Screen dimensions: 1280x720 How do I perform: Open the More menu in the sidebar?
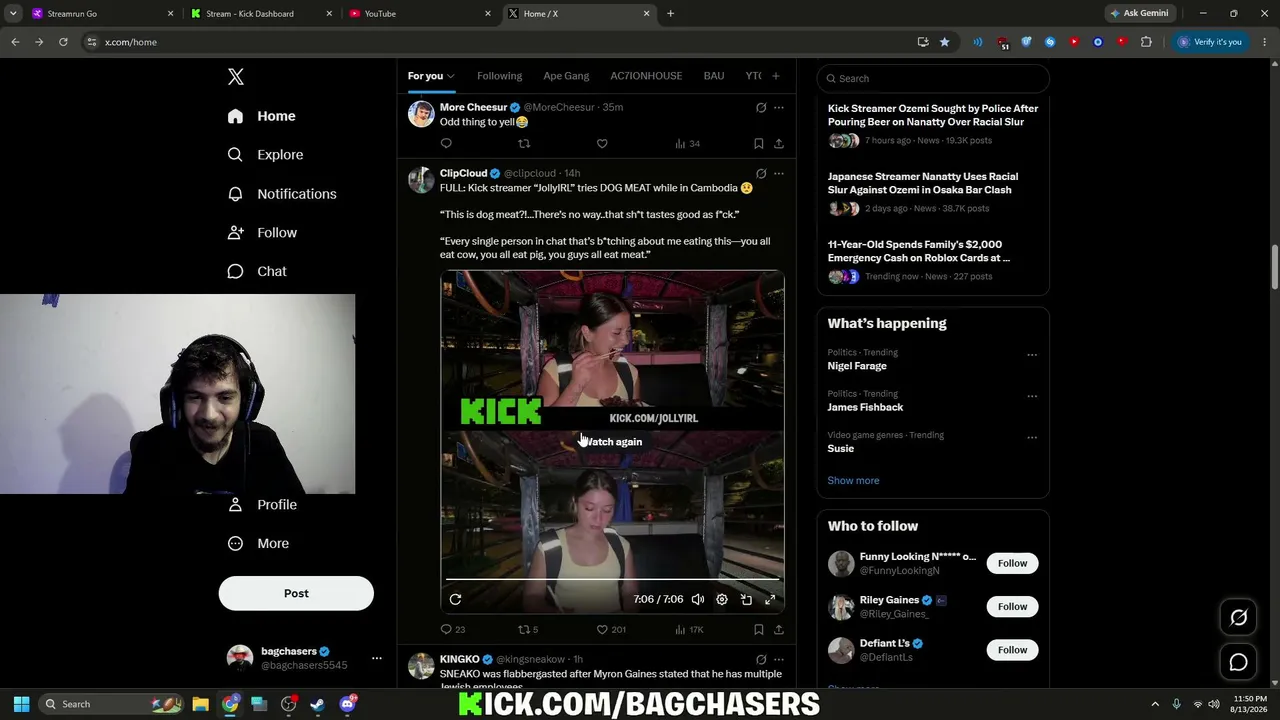[259, 544]
